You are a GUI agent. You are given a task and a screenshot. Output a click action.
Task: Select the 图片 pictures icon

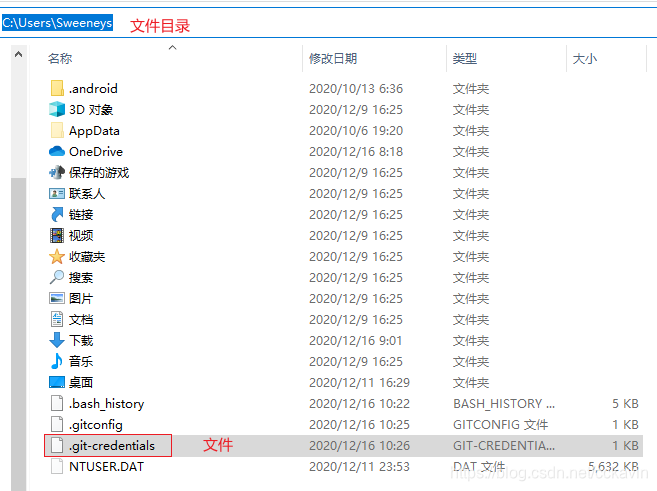(57, 298)
